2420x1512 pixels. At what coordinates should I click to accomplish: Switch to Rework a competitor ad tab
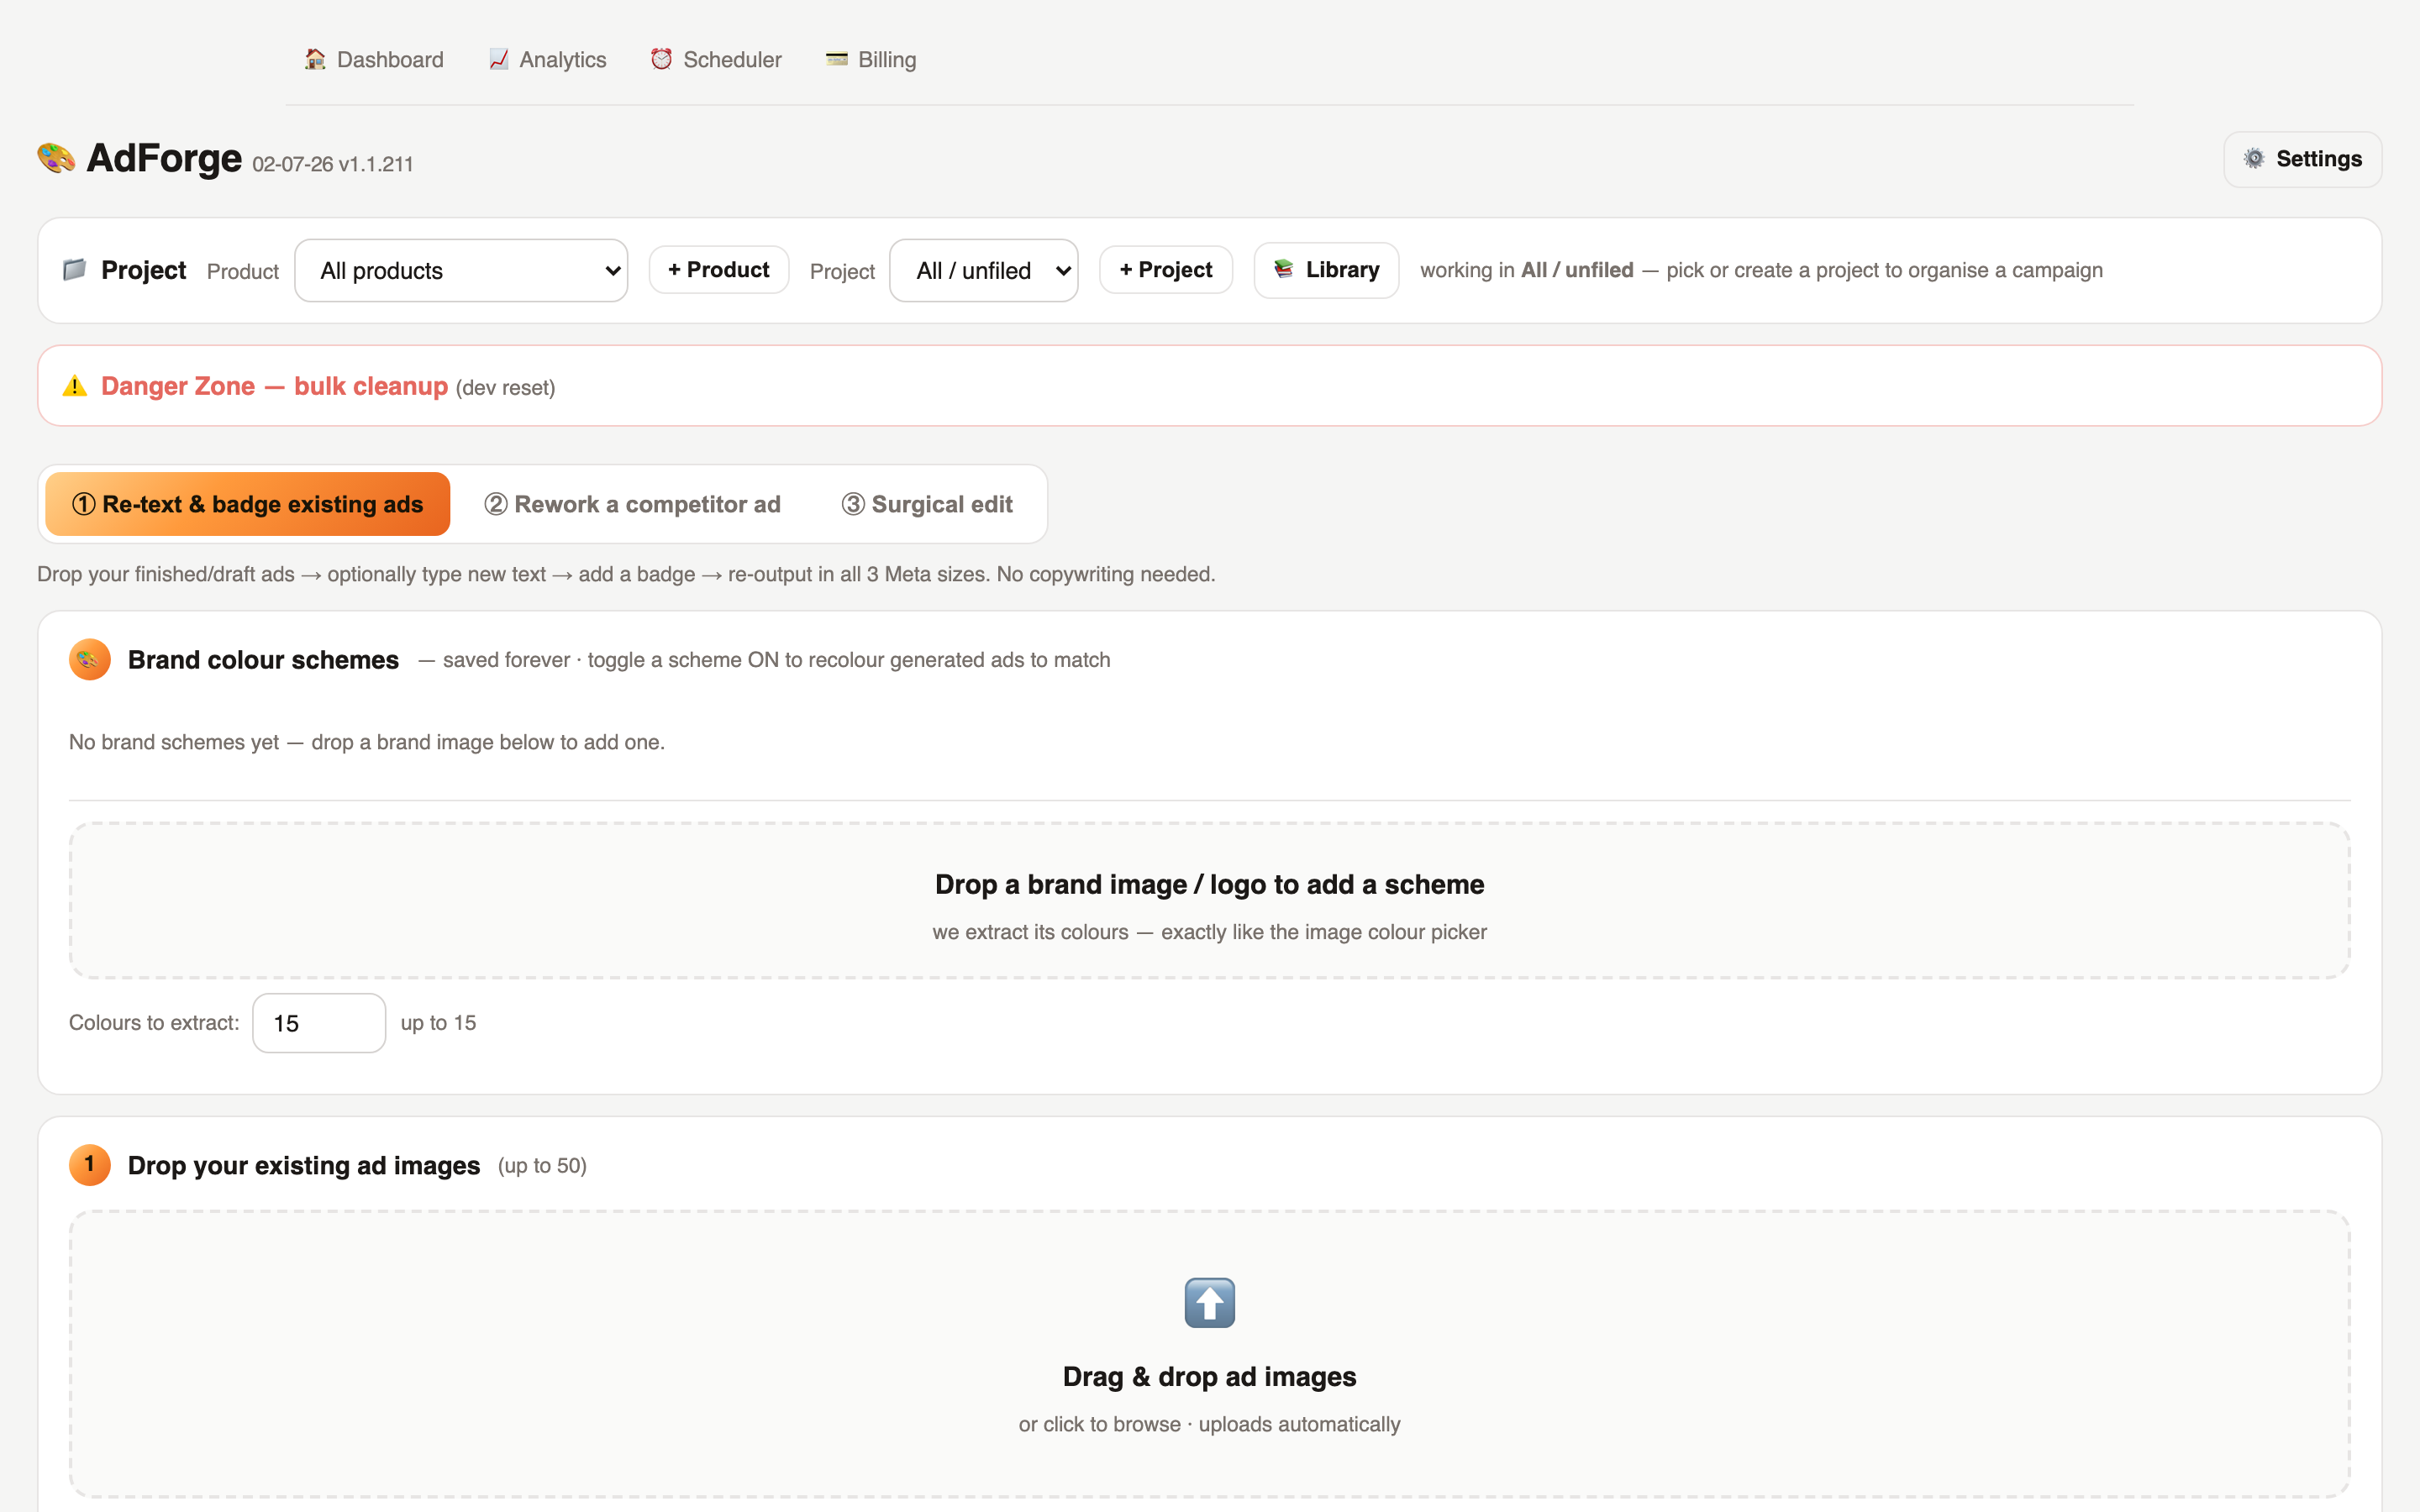pyautogui.click(x=632, y=504)
